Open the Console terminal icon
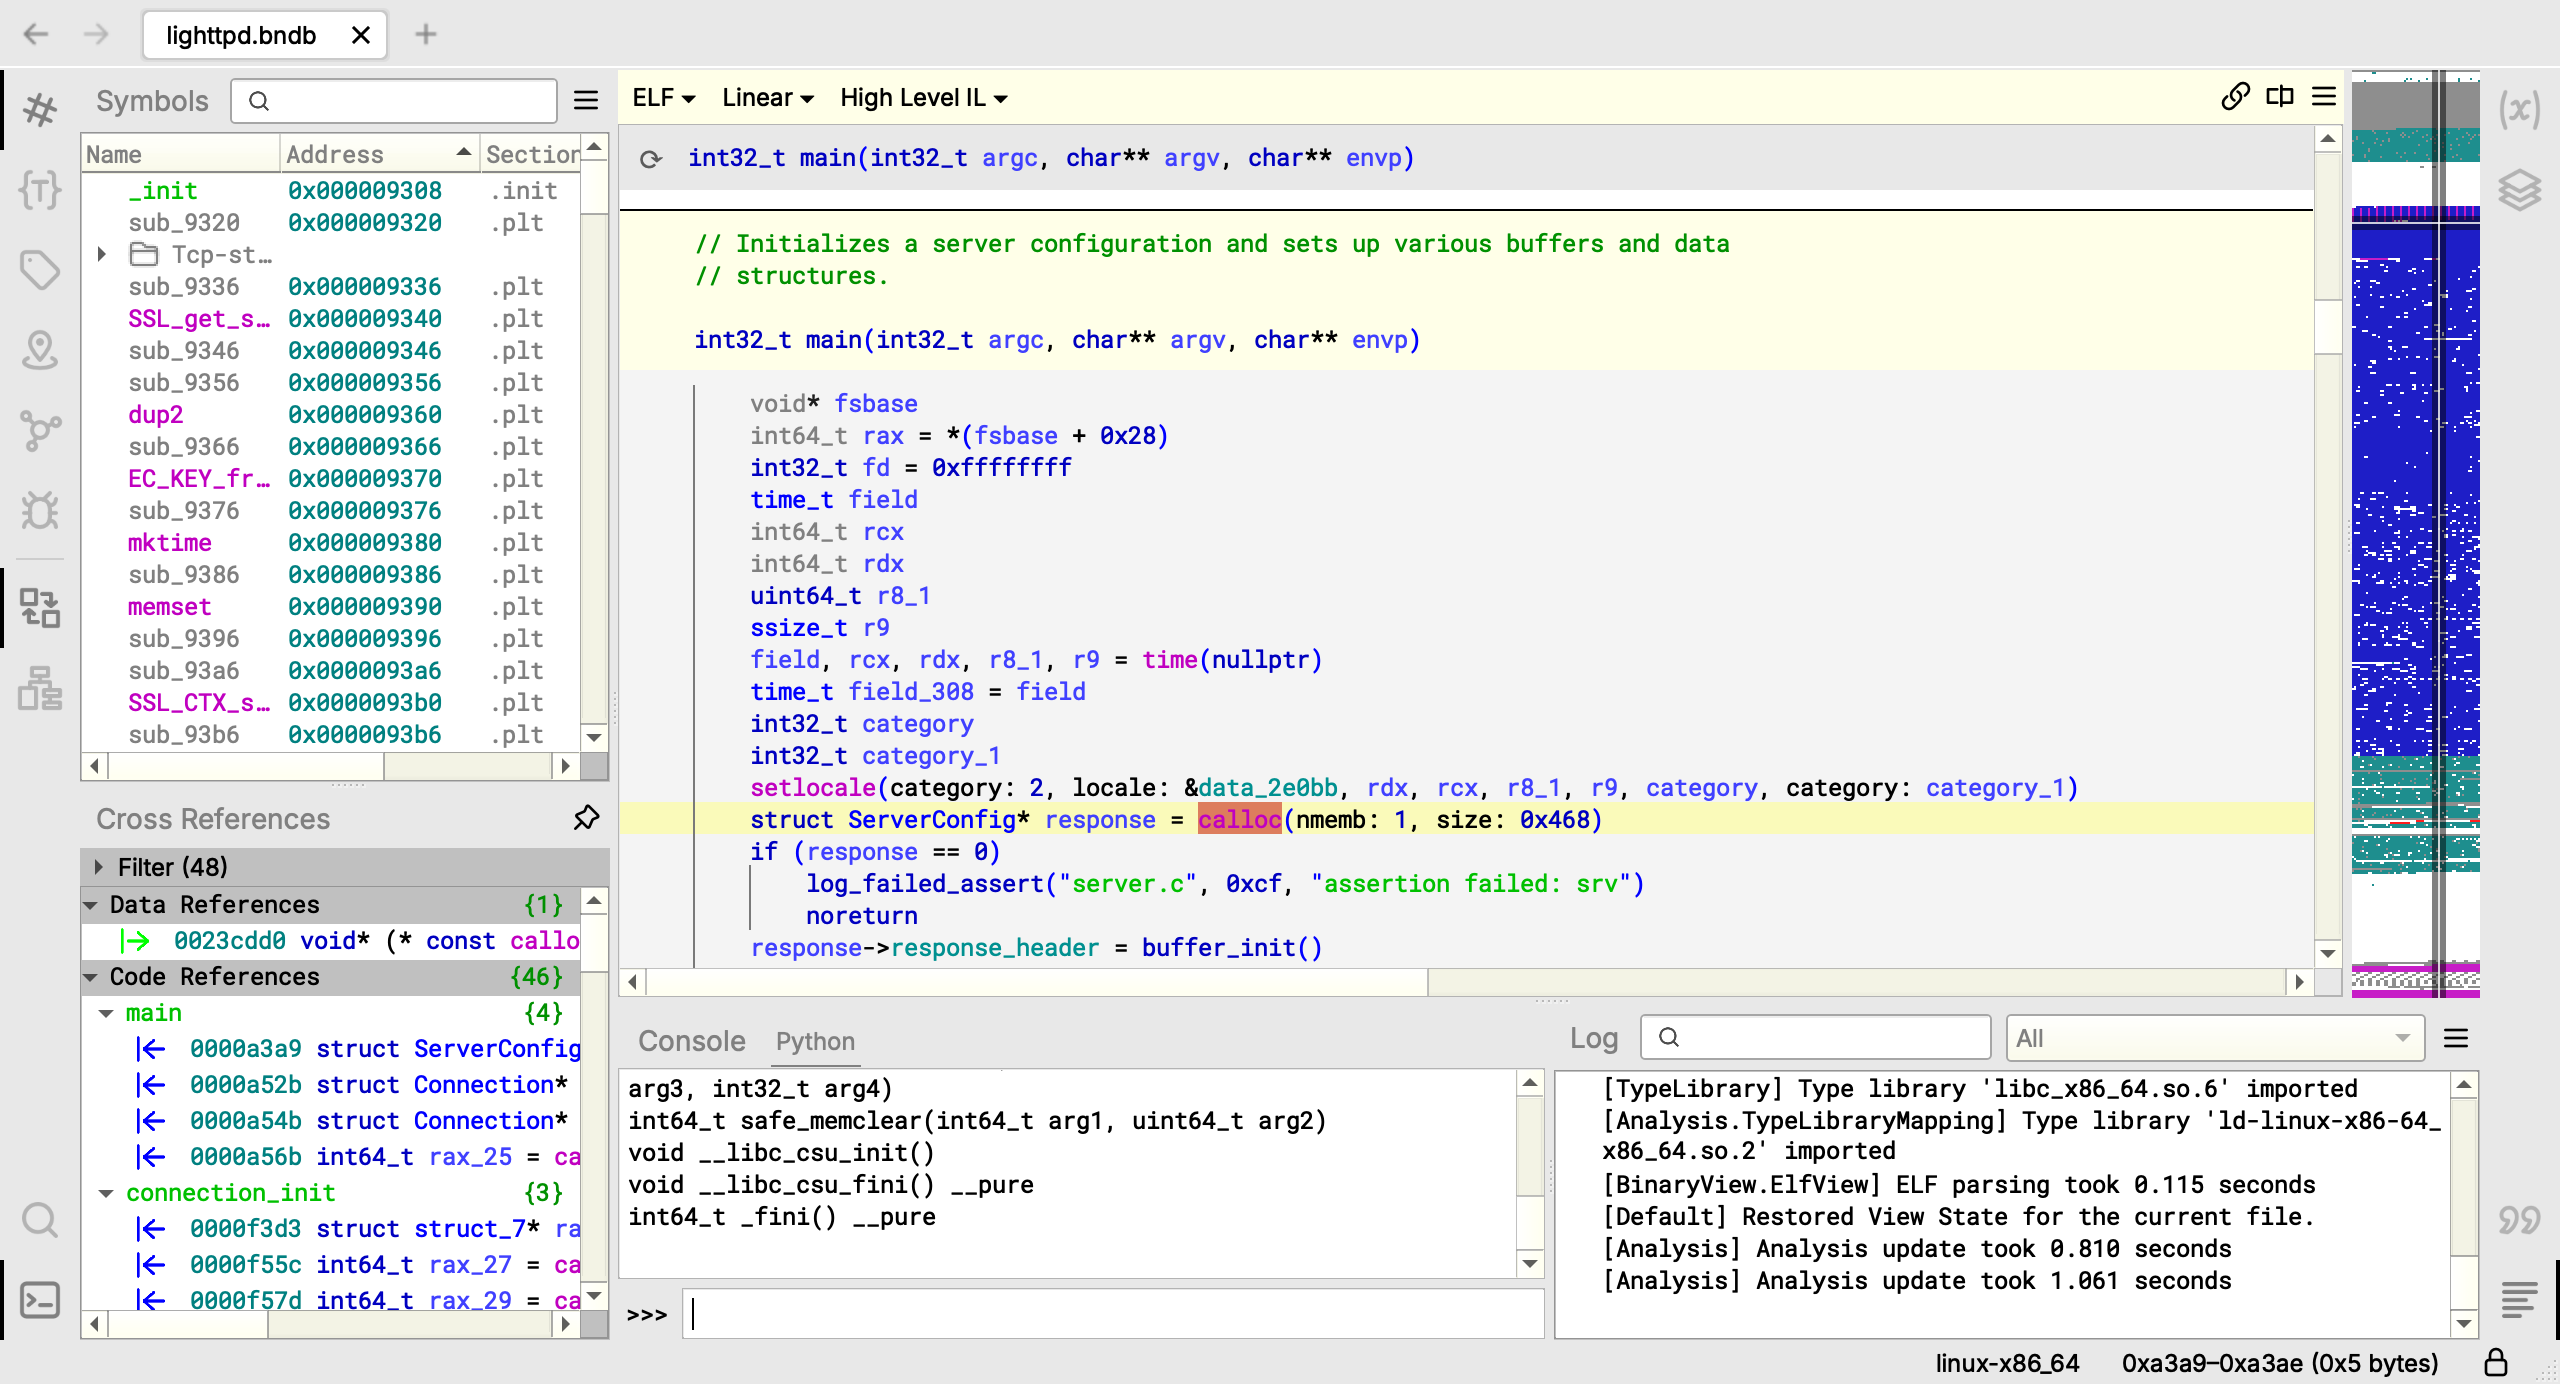 [40, 1300]
